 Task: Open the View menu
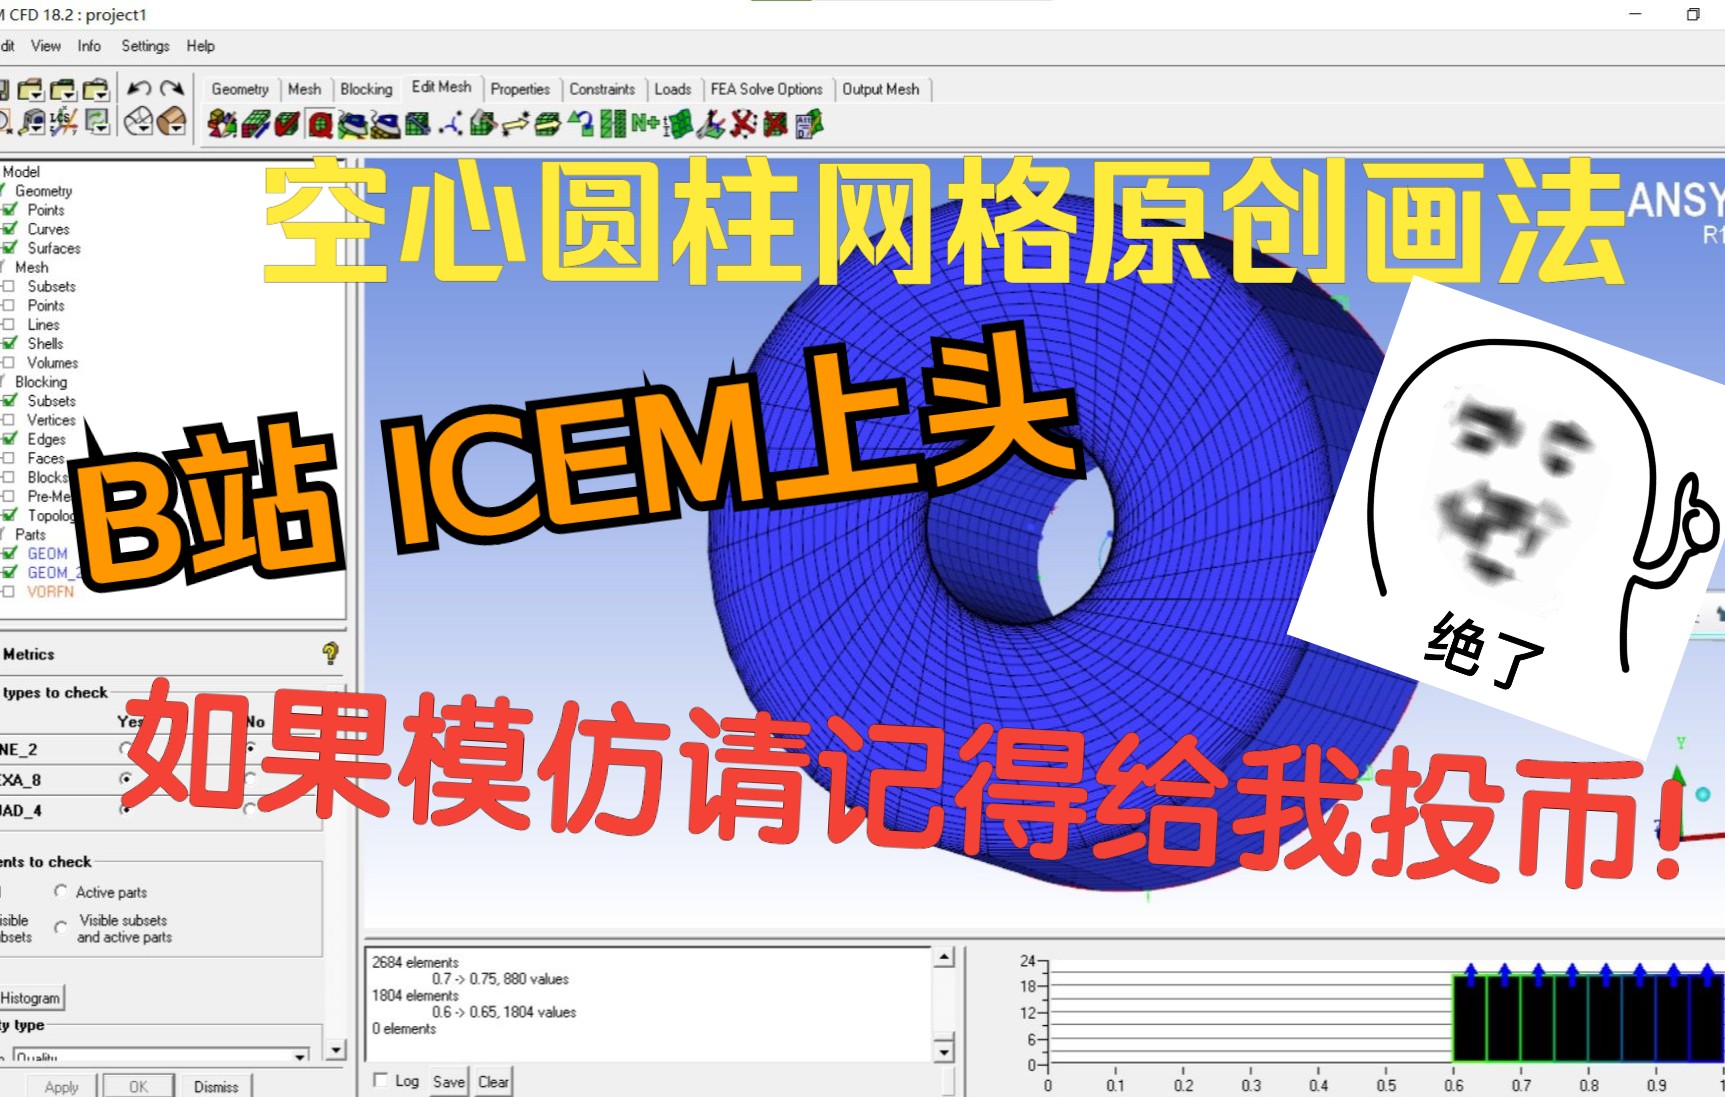[x=46, y=46]
